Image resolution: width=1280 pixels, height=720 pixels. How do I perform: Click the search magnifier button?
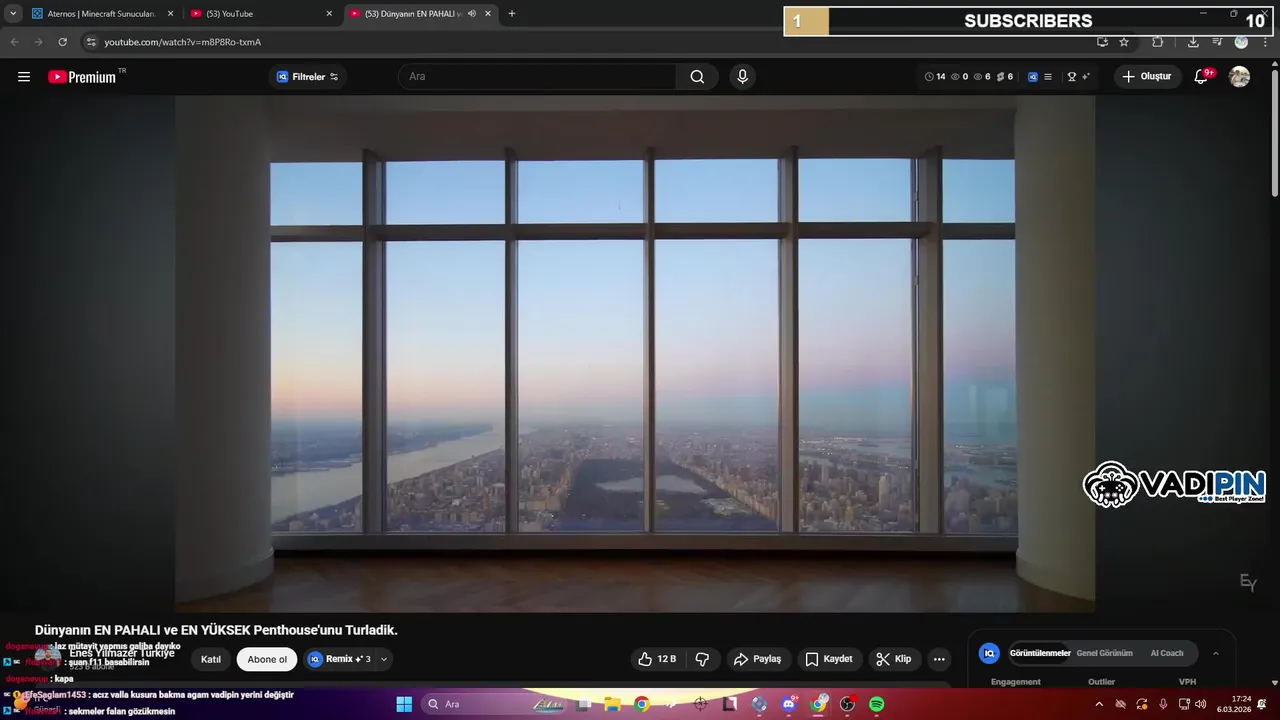pos(697,77)
